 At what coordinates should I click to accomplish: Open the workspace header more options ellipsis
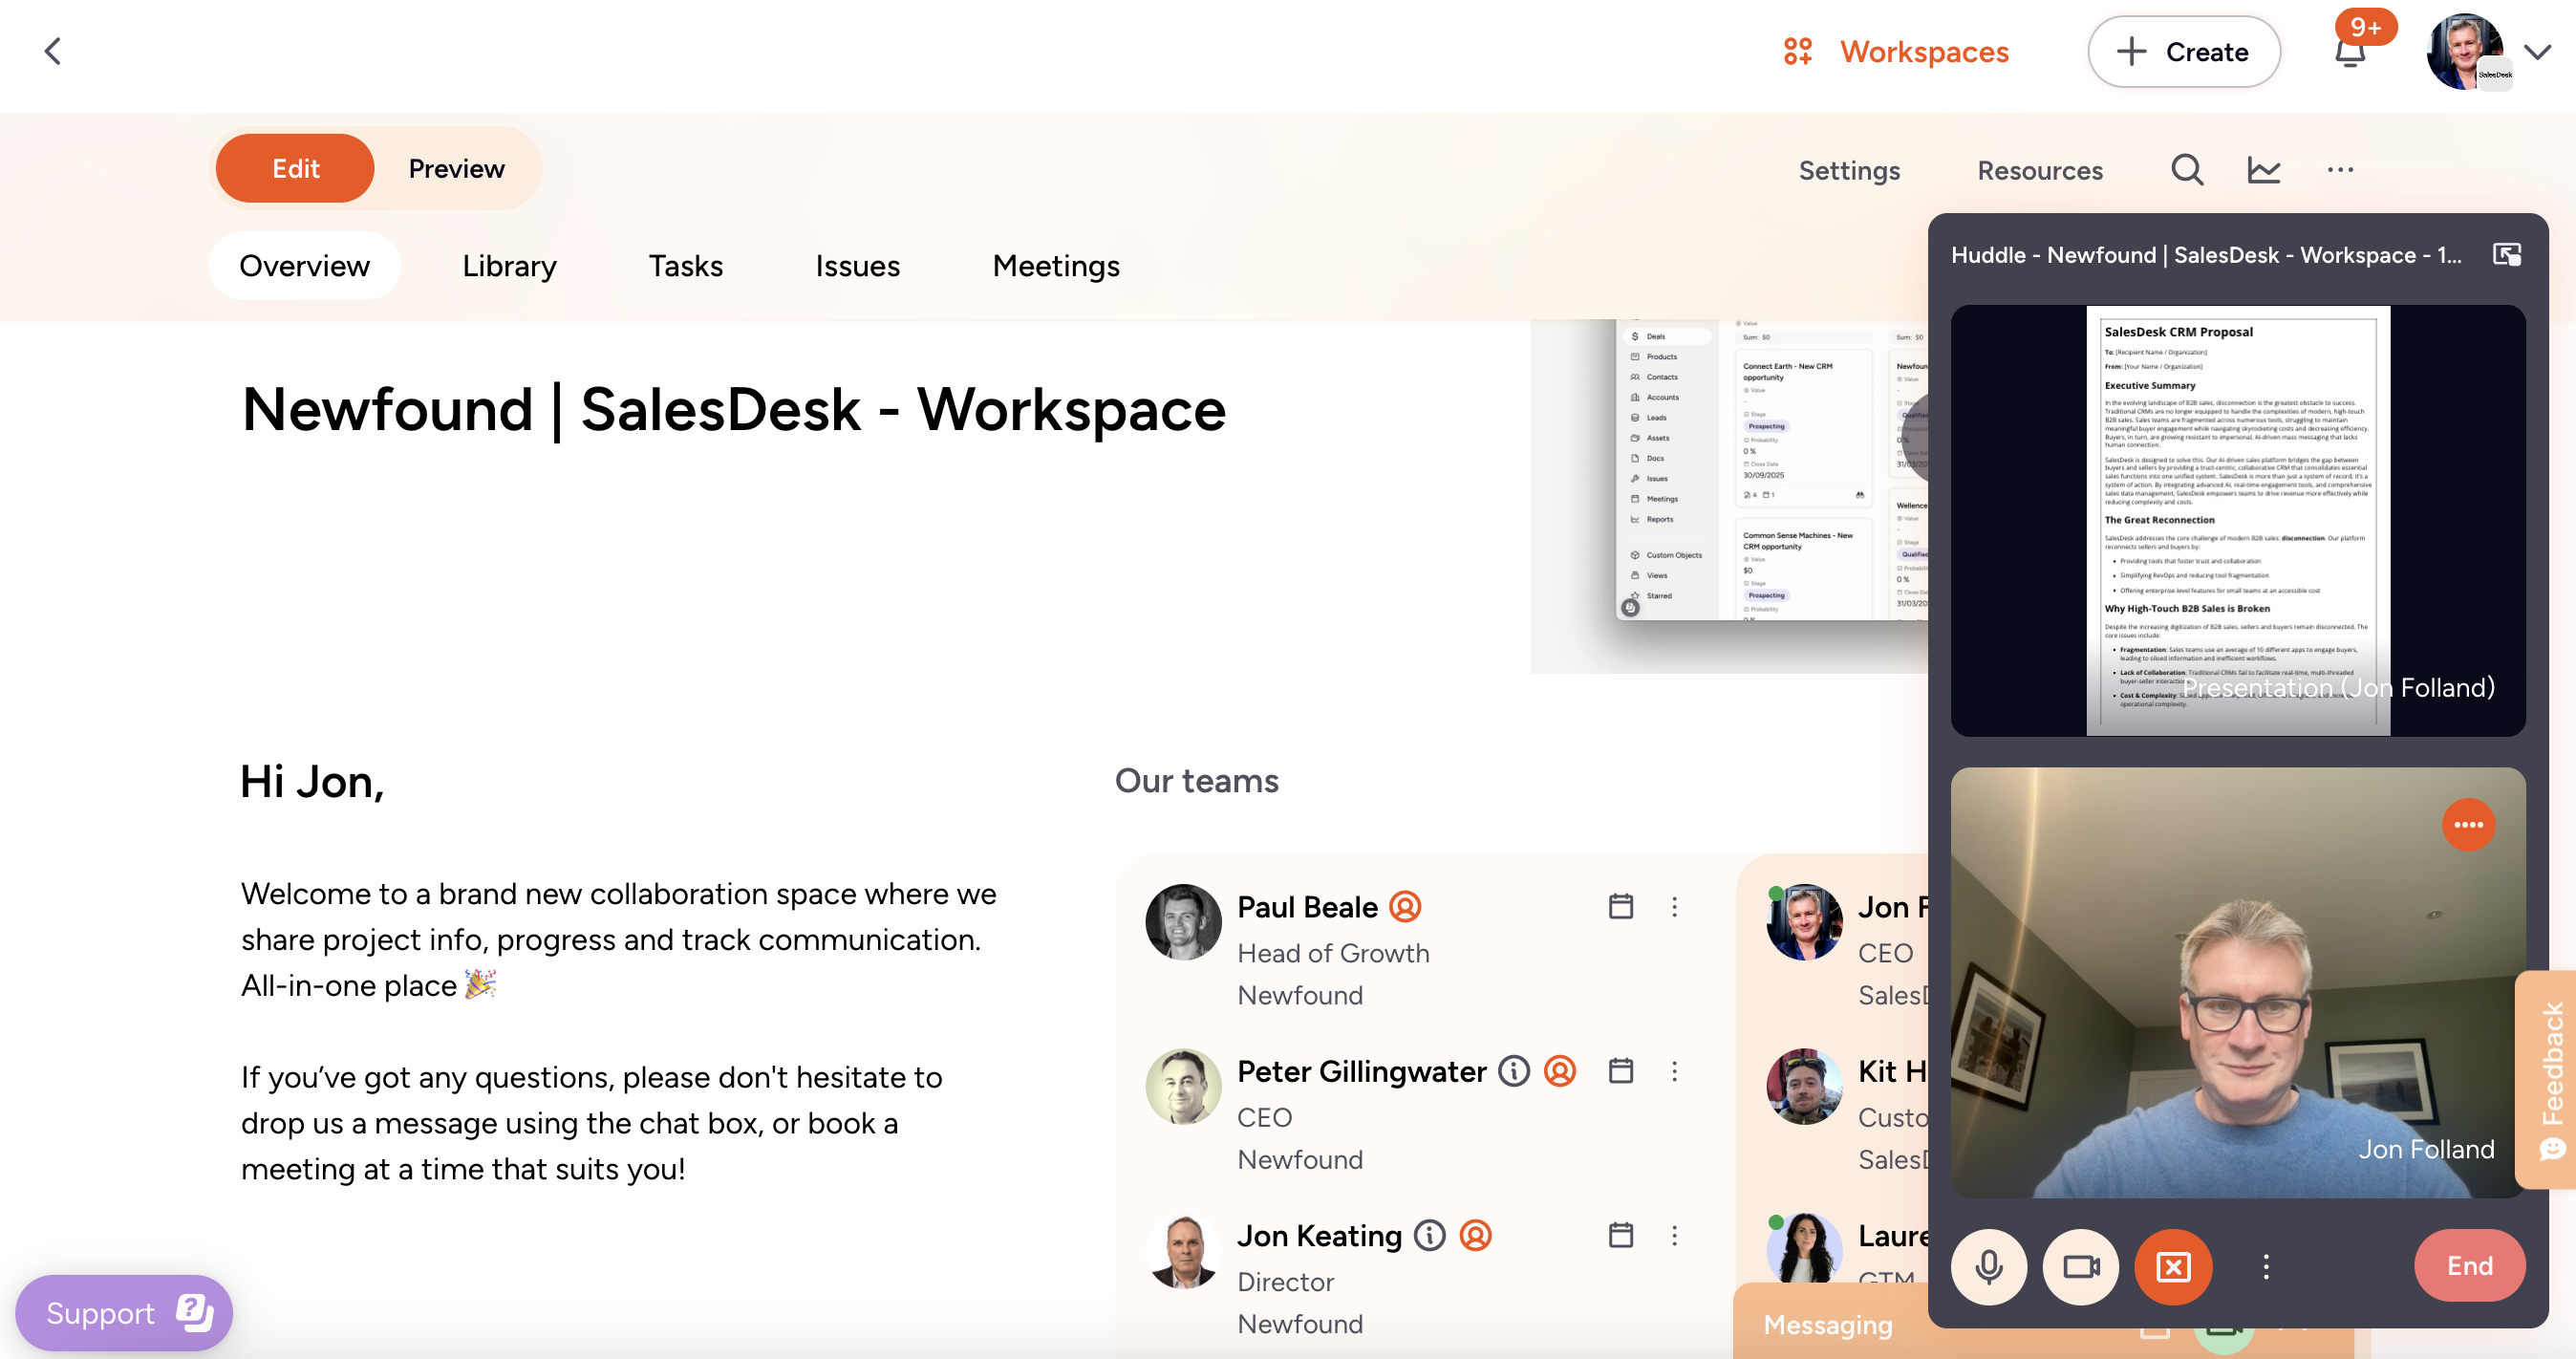2339,170
